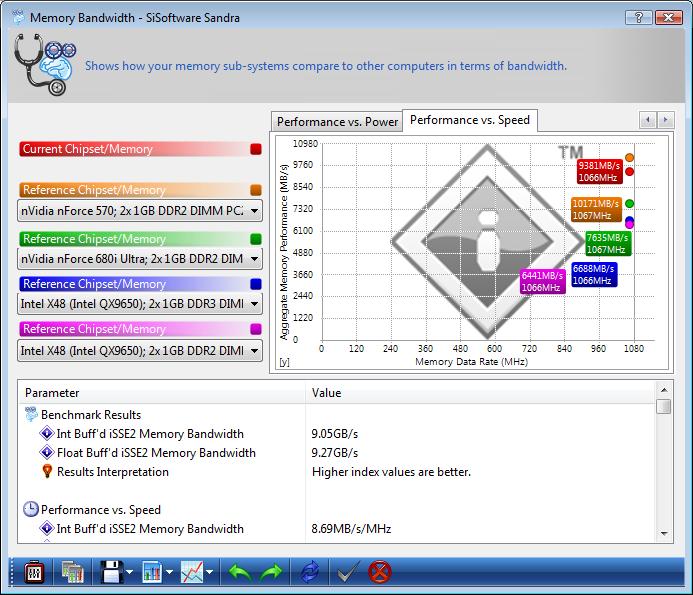This screenshot has width=693, height=595.
Task: Click the help question mark button
Action: tap(639, 18)
